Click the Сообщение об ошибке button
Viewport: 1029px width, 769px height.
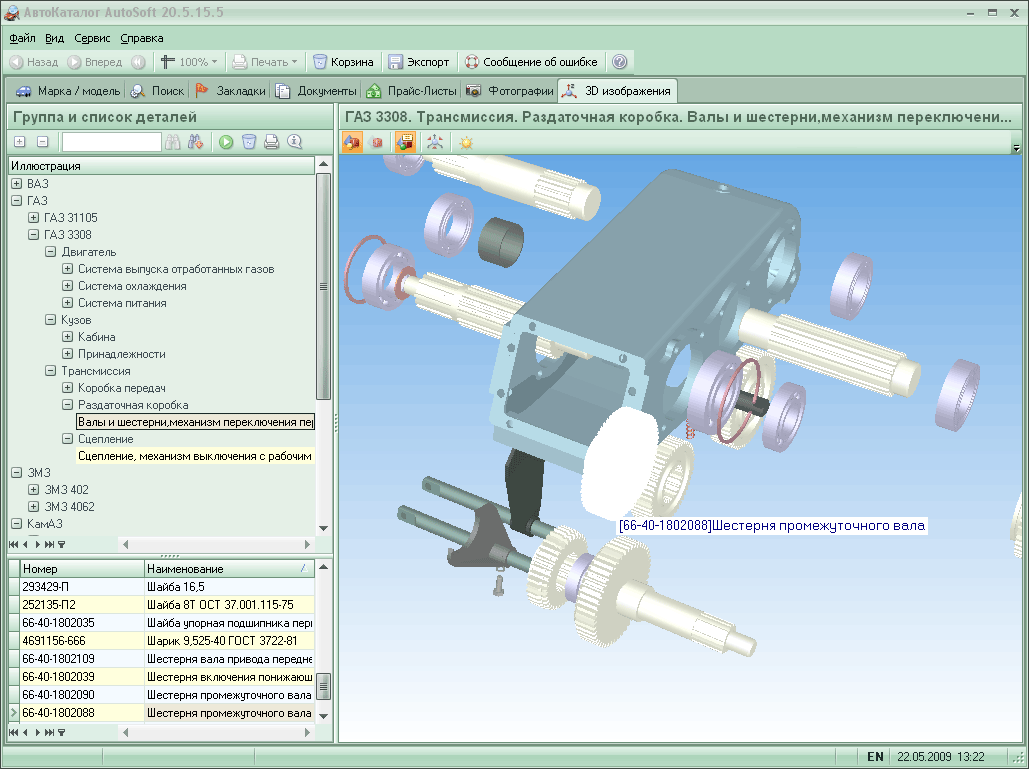pyautogui.click(x=530, y=62)
